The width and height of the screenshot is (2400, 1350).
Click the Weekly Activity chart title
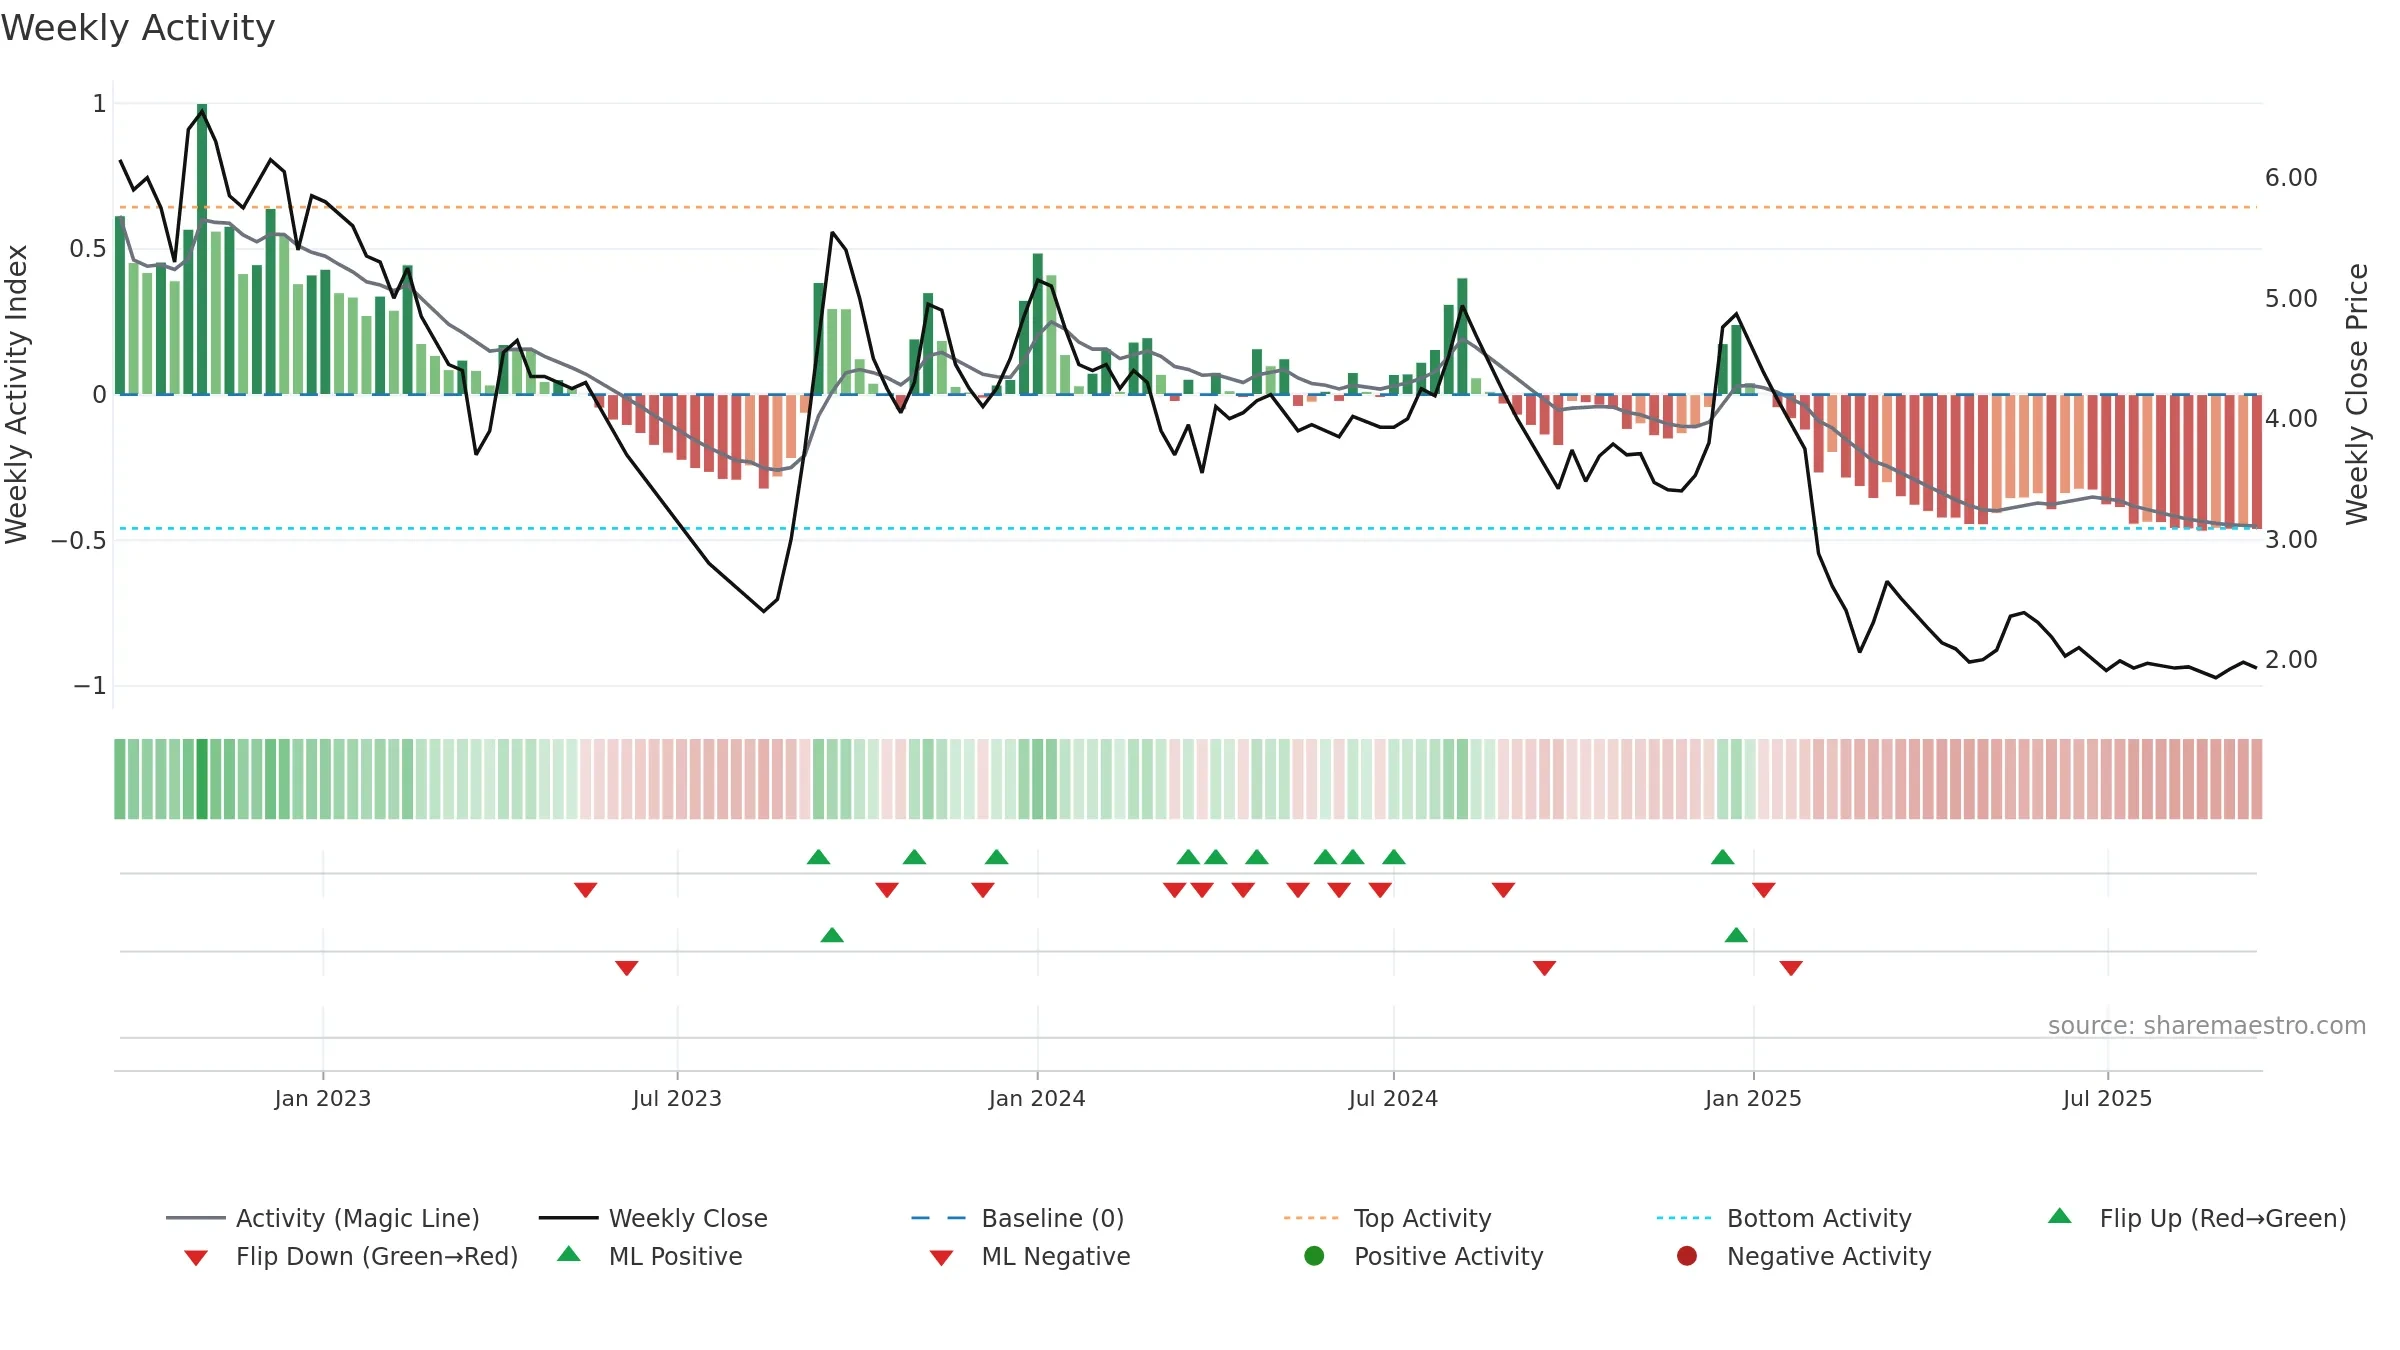[x=138, y=28]
